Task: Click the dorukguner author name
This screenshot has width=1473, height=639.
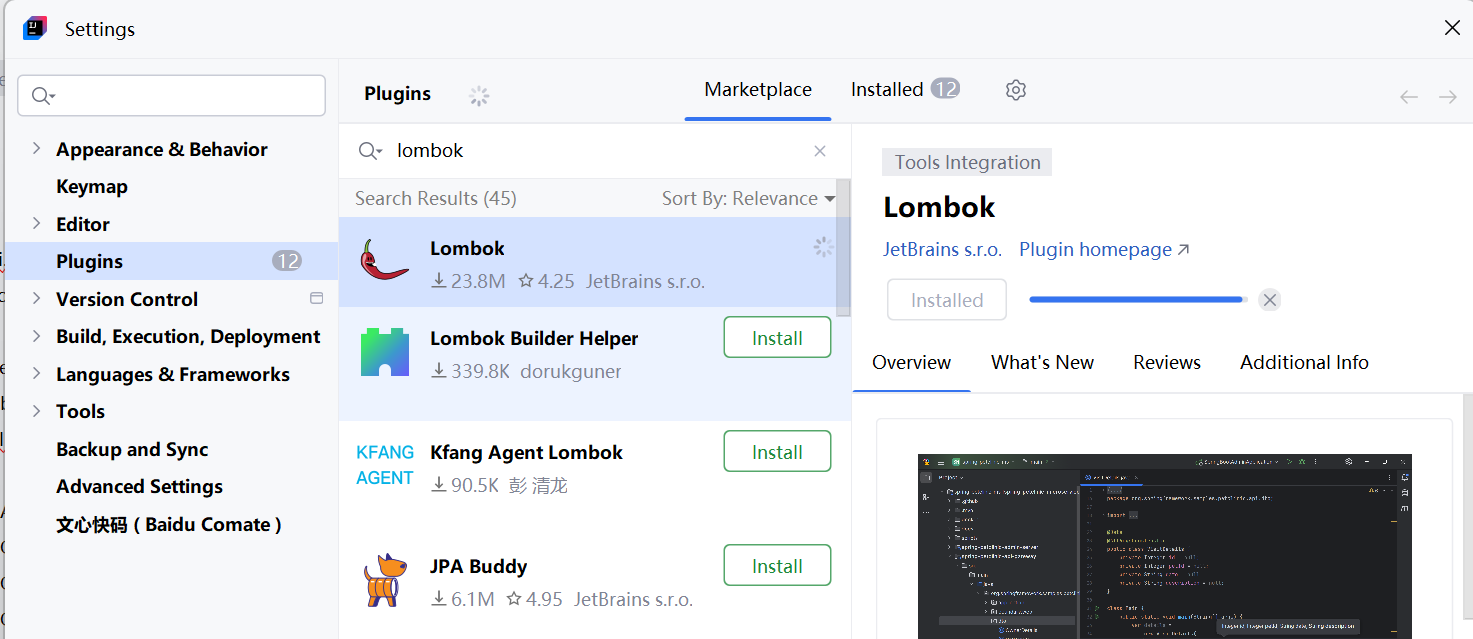Action: click(x=571, y=371)
